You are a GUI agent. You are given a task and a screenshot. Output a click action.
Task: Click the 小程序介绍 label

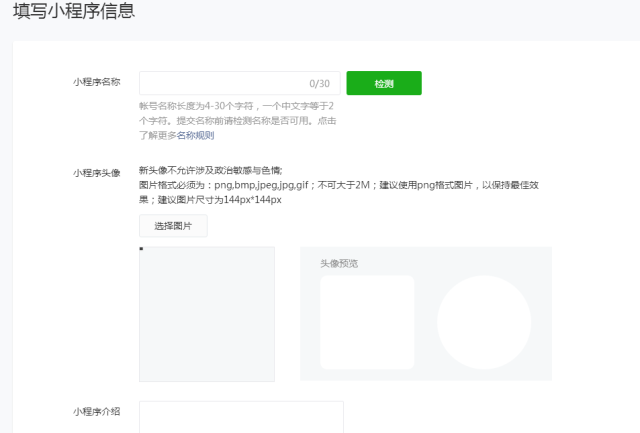click(x=97, y=411)
